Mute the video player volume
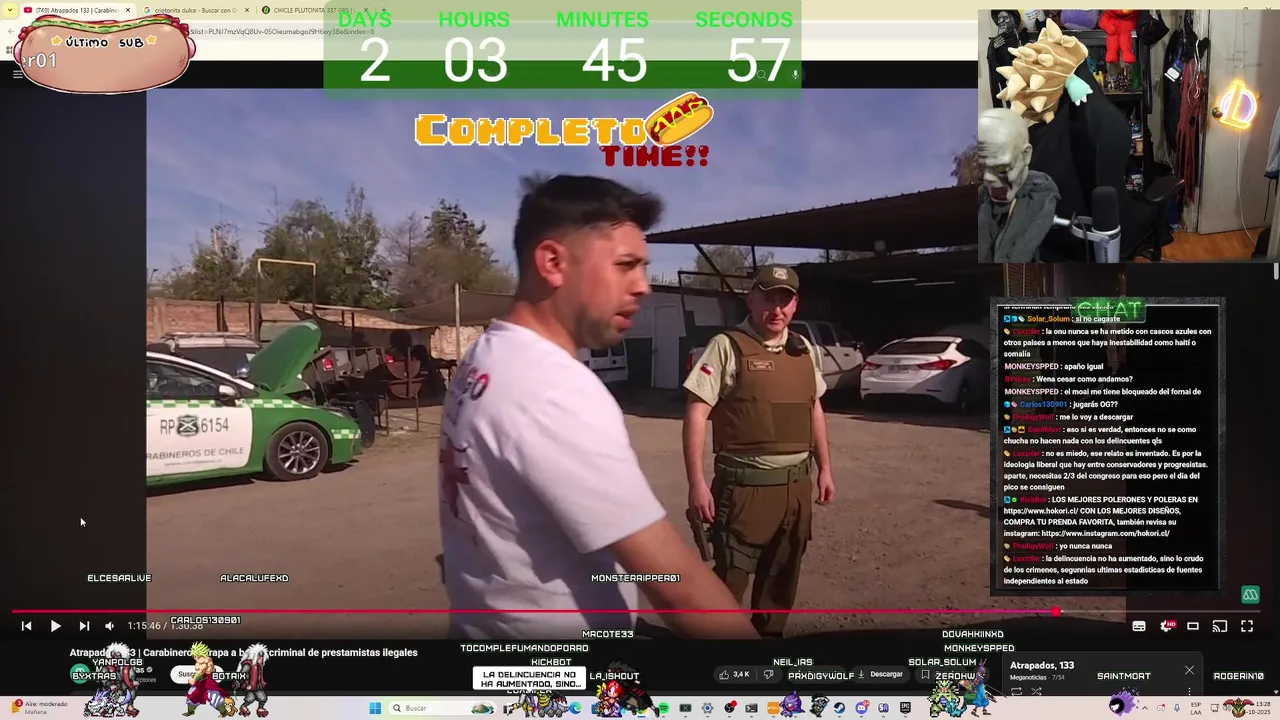 110,626
